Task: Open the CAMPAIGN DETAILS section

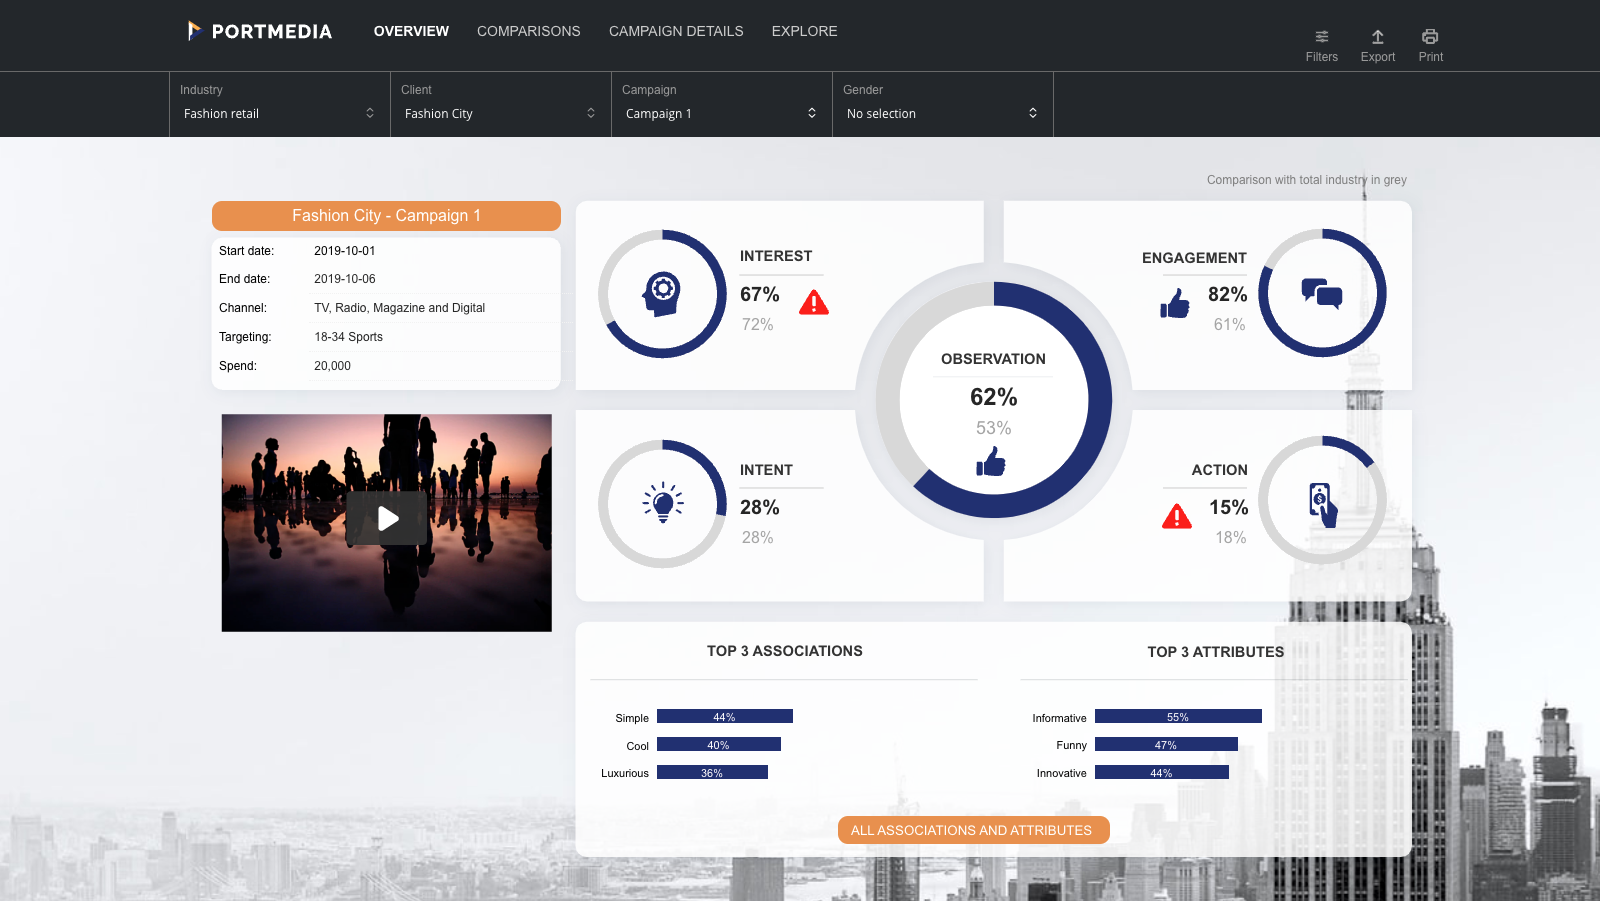Action: pyautogui.click(x=676, y=31)
